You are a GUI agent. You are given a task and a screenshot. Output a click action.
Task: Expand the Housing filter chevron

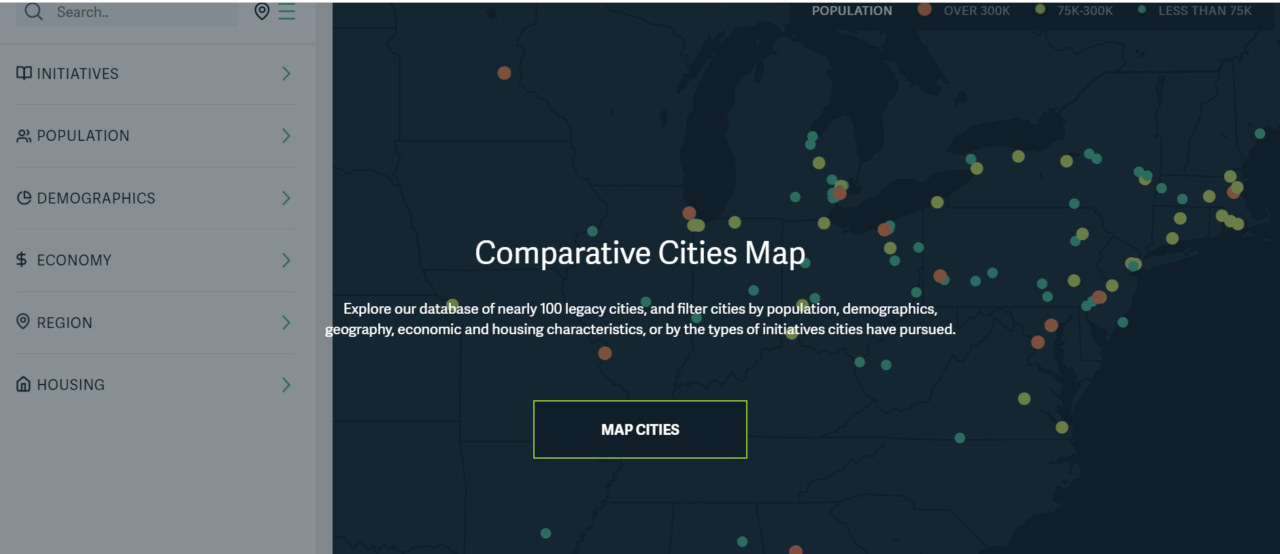click(286, 384)
